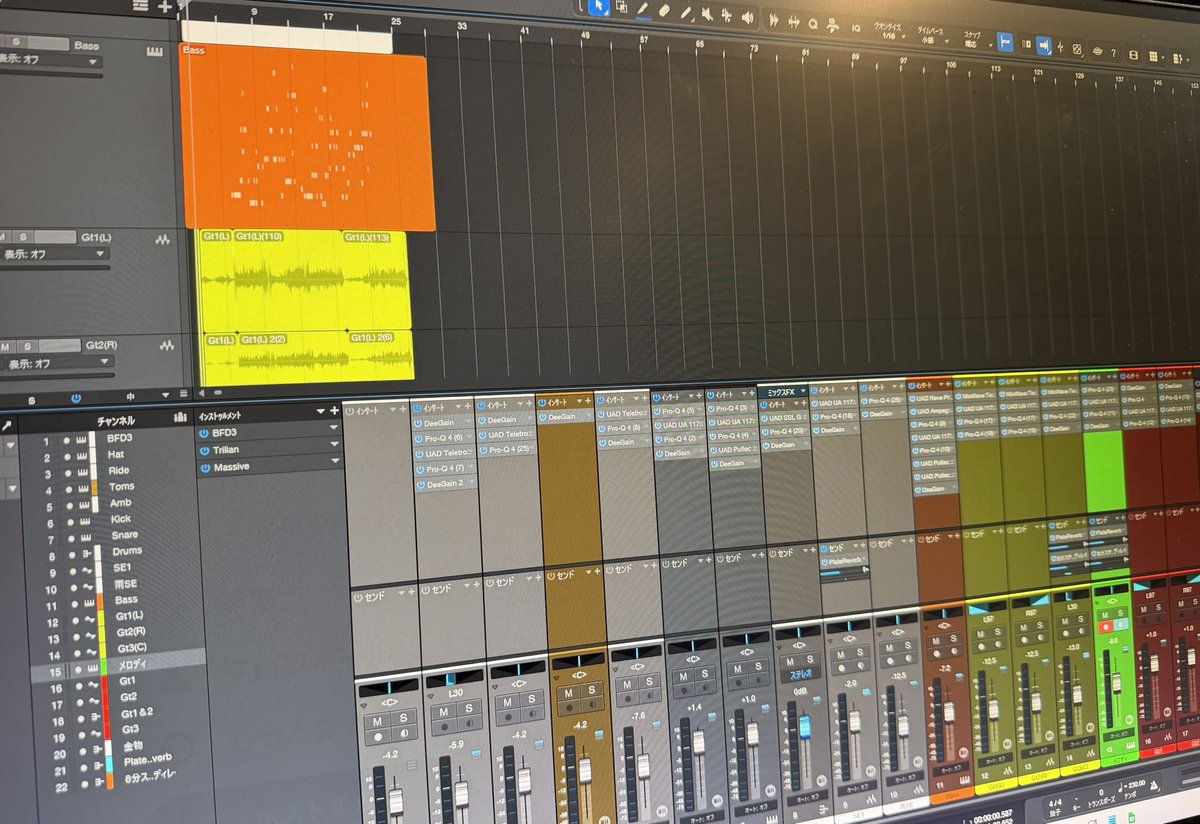Click waveform icon on Gt2(R) track header
Screen dimensions: 1200x824
tap(165, 347)
